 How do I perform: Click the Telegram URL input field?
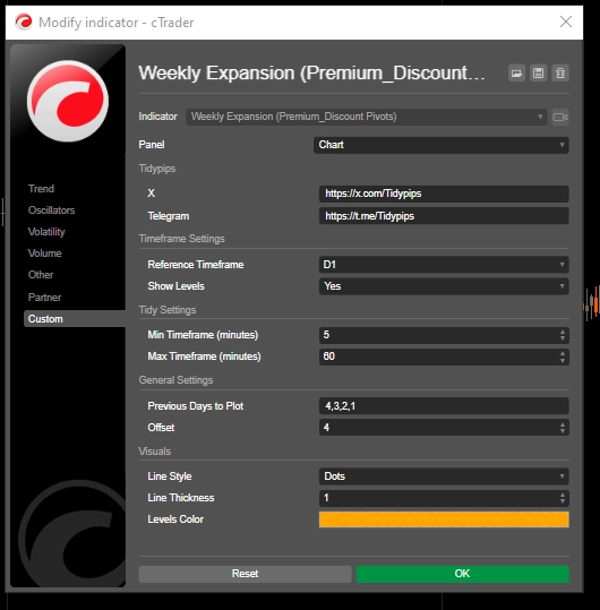pyautogui.click(x=444, y=216)
